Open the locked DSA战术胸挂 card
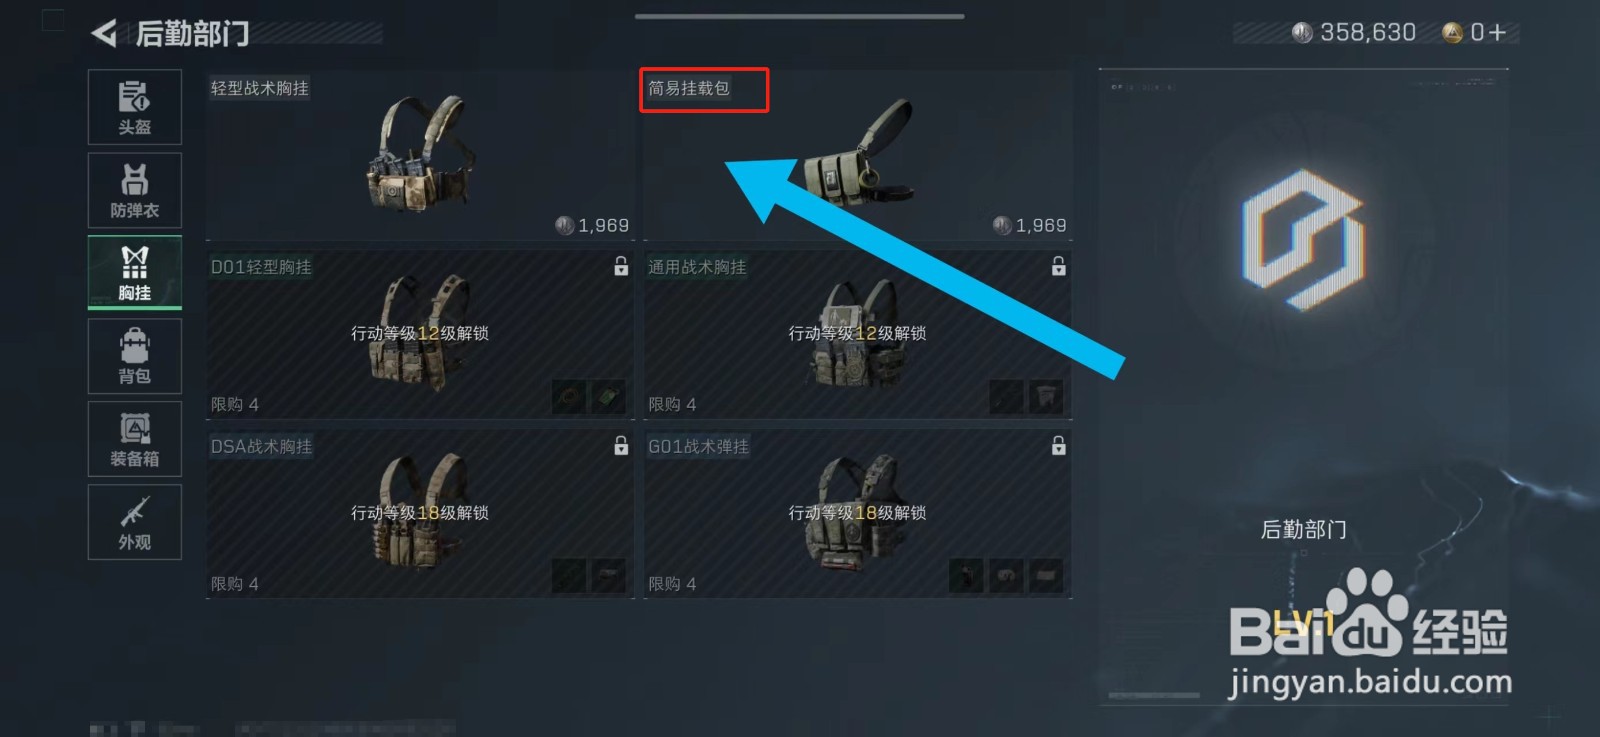The height and width of the screenshot is (737, 1600). click(420, 515)
